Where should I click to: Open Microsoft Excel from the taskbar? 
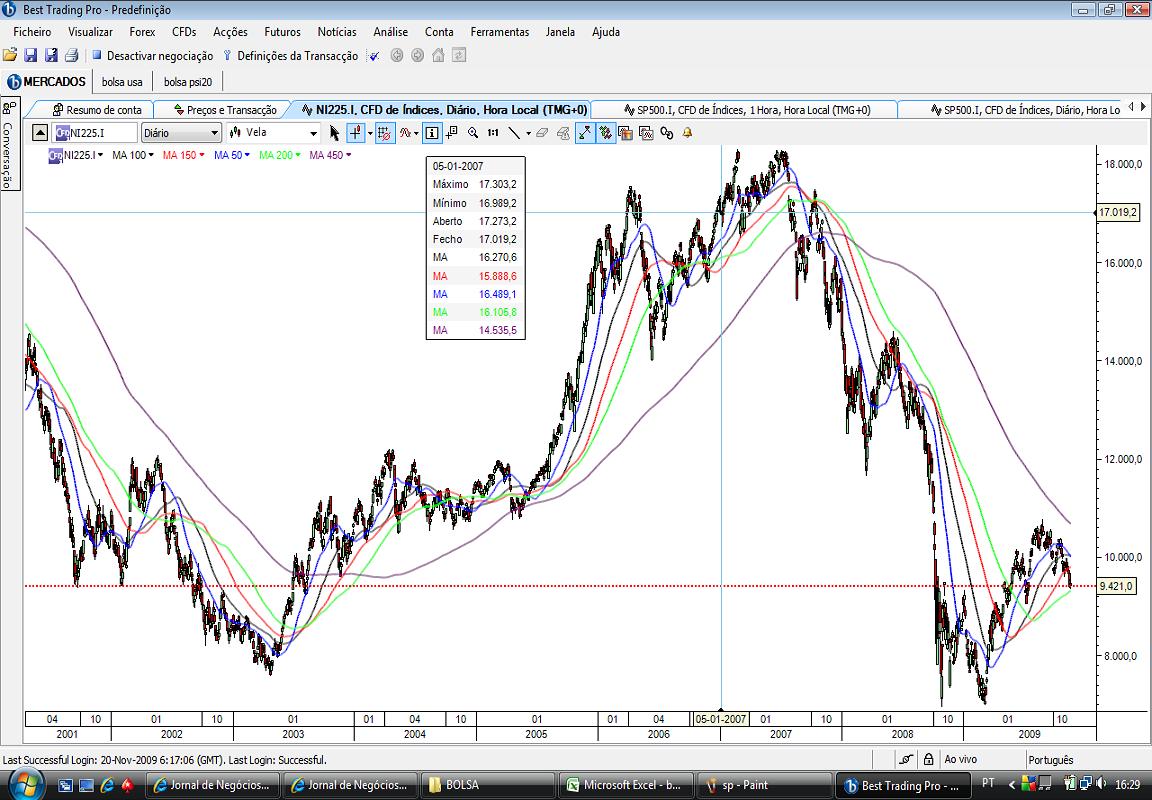point(626,785)
